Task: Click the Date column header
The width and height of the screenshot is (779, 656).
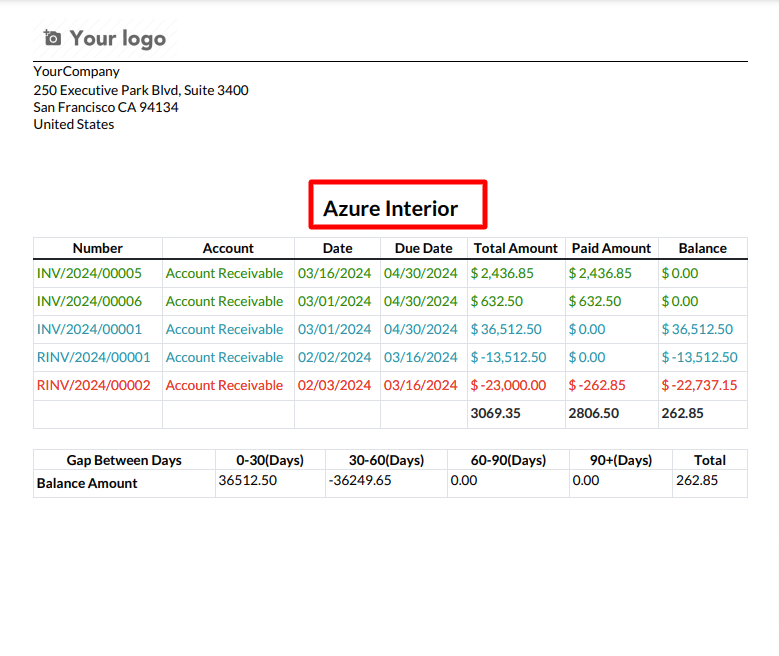Action: click(337, 248)
